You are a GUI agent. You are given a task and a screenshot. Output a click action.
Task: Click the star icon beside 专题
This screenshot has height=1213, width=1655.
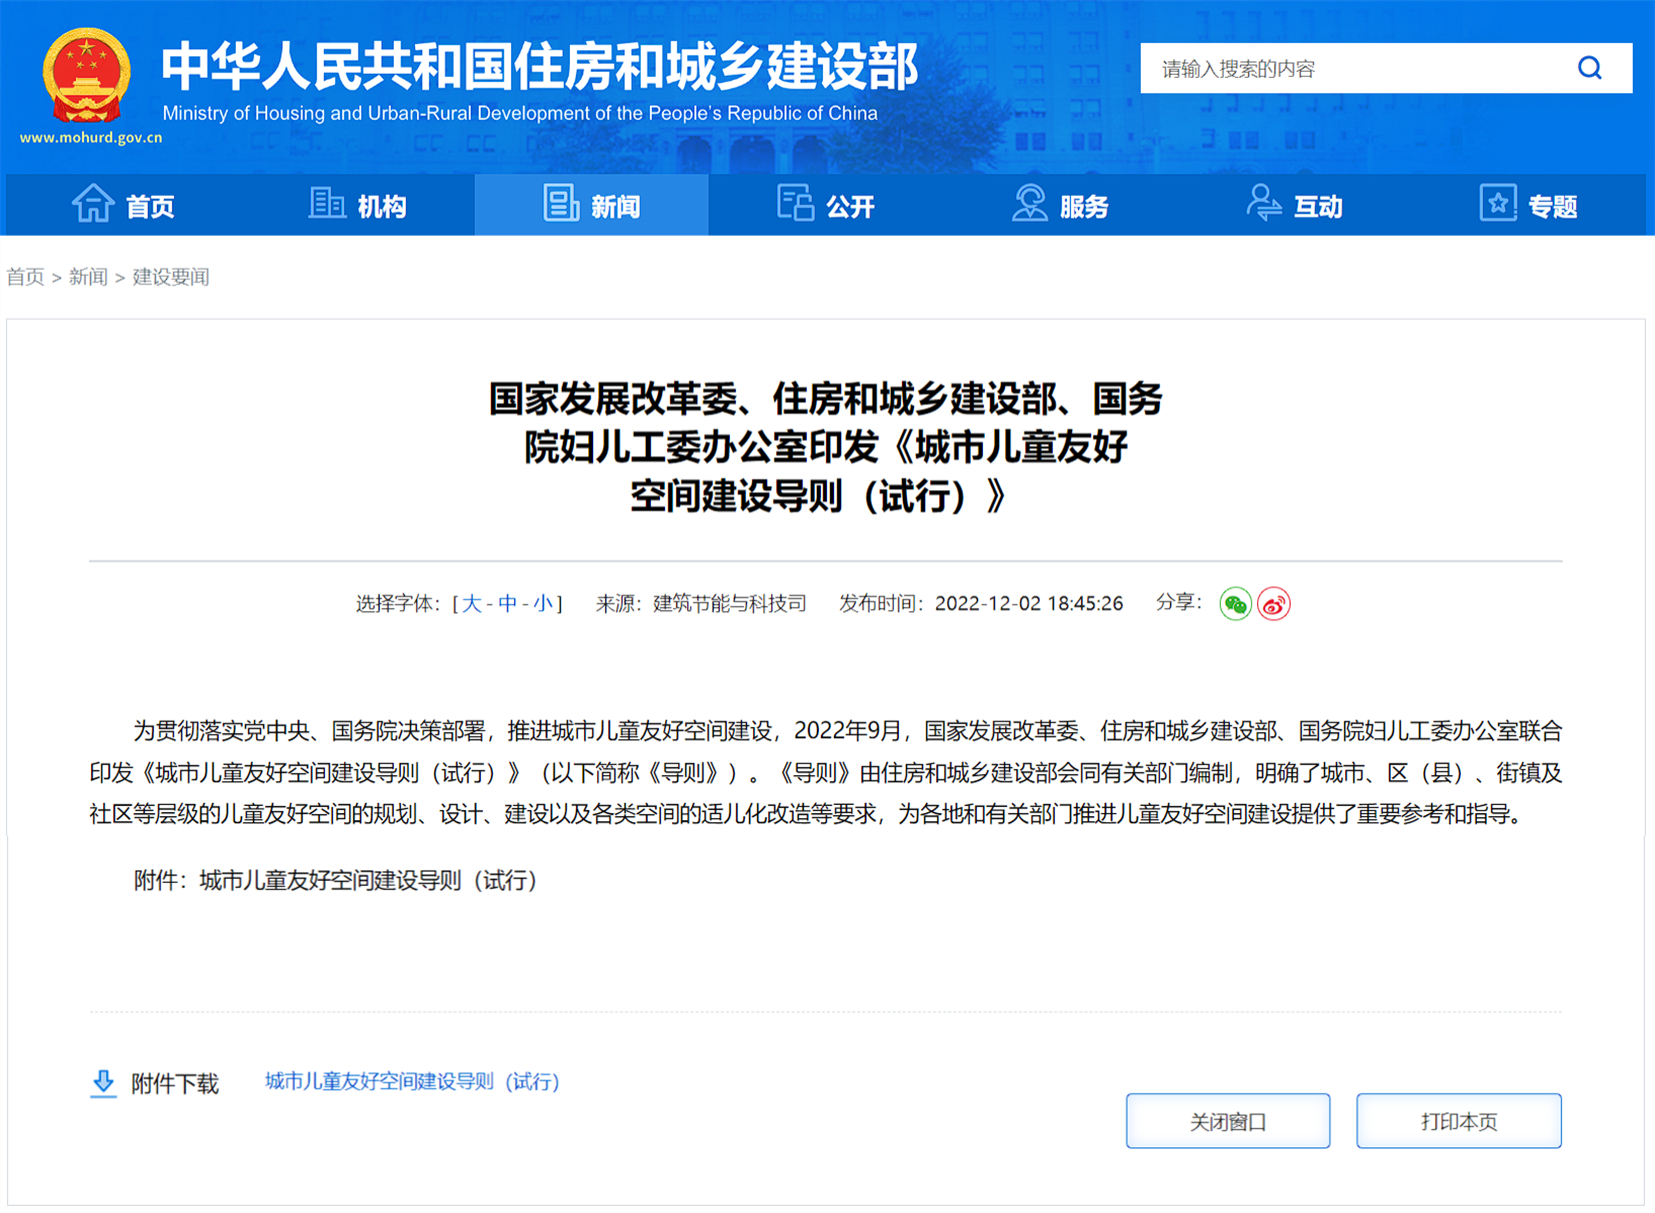click(x=1497, y=203)
